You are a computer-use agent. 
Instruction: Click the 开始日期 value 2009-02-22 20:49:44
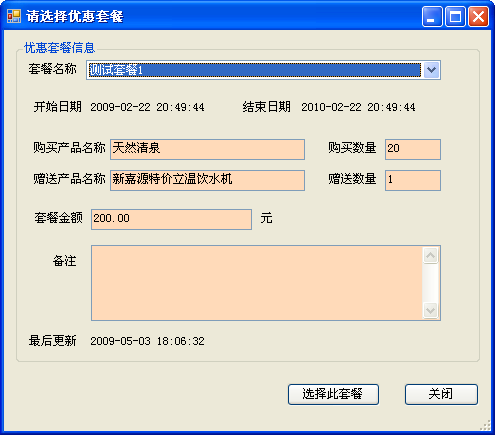tap(147, 107)
